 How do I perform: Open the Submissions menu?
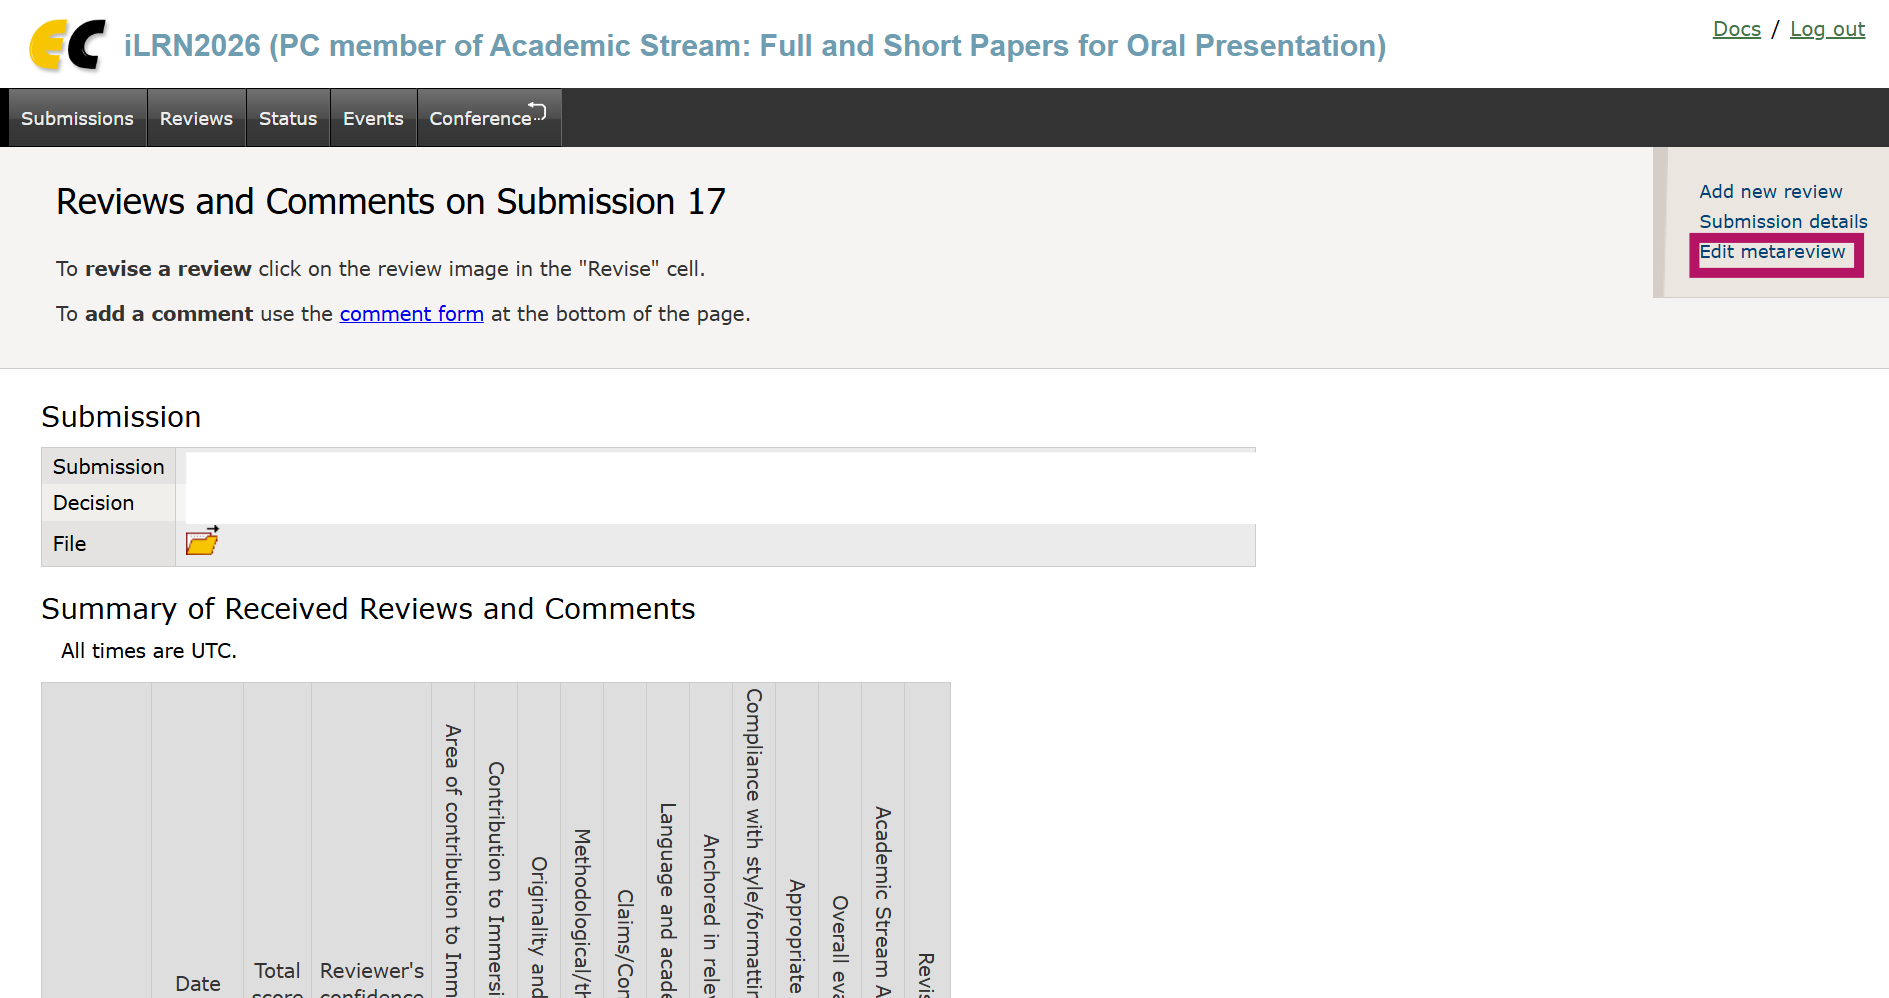point(77,118)
